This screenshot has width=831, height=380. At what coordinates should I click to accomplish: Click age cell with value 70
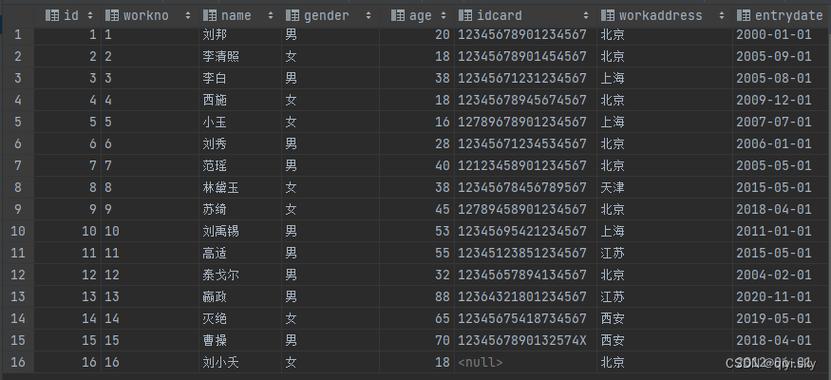[x=442, y=340]
